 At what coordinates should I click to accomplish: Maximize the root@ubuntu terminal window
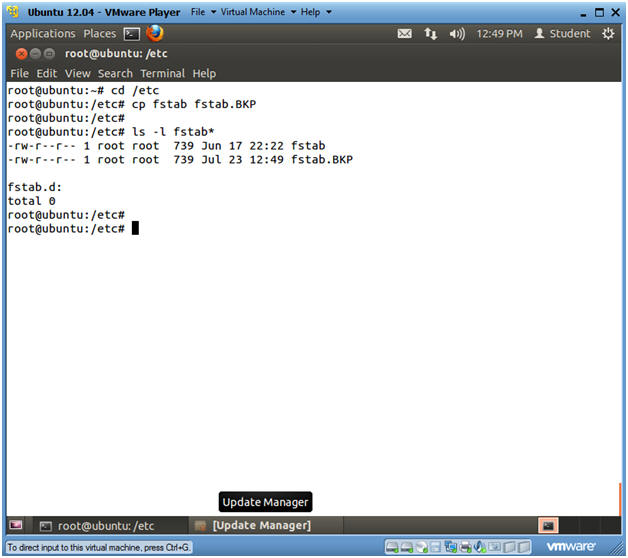point(49,53)
